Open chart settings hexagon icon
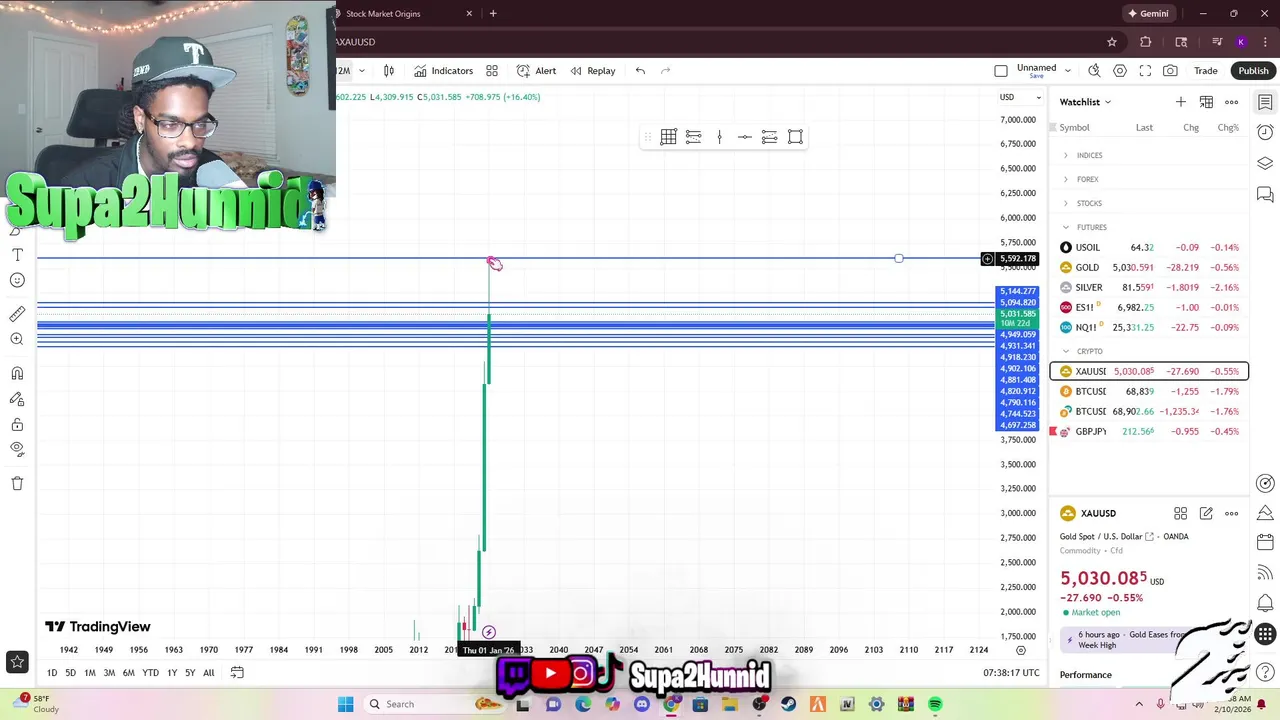This screenshot has height=720, width=1280. pyautogui.click(x=1120, y=71)
